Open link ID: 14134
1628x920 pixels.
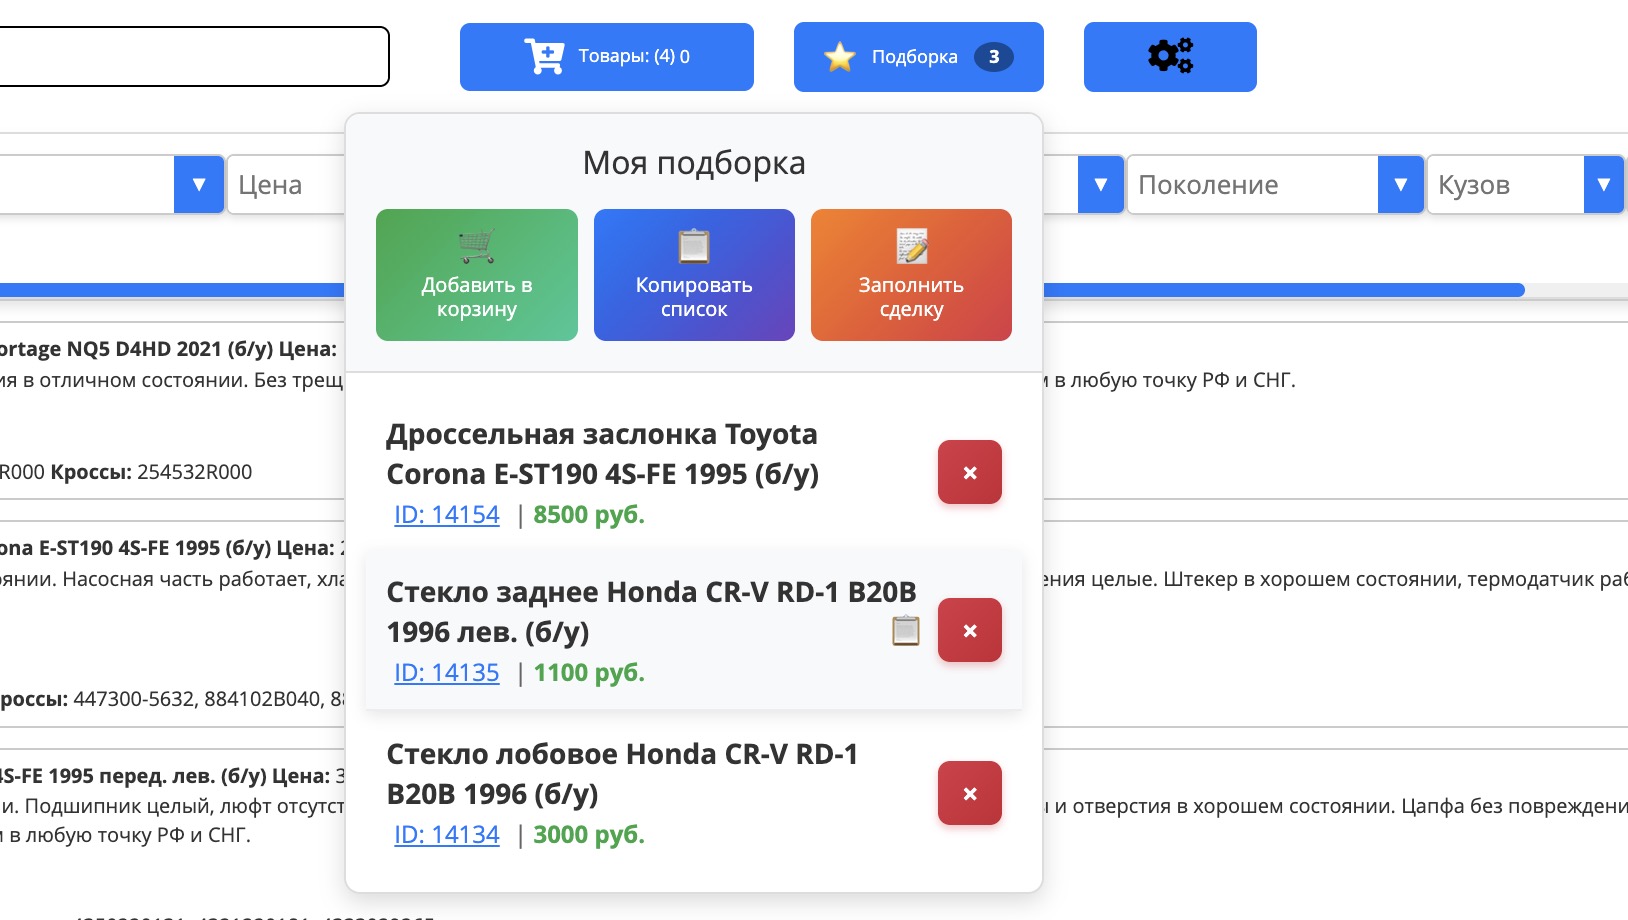coord(446,834)
